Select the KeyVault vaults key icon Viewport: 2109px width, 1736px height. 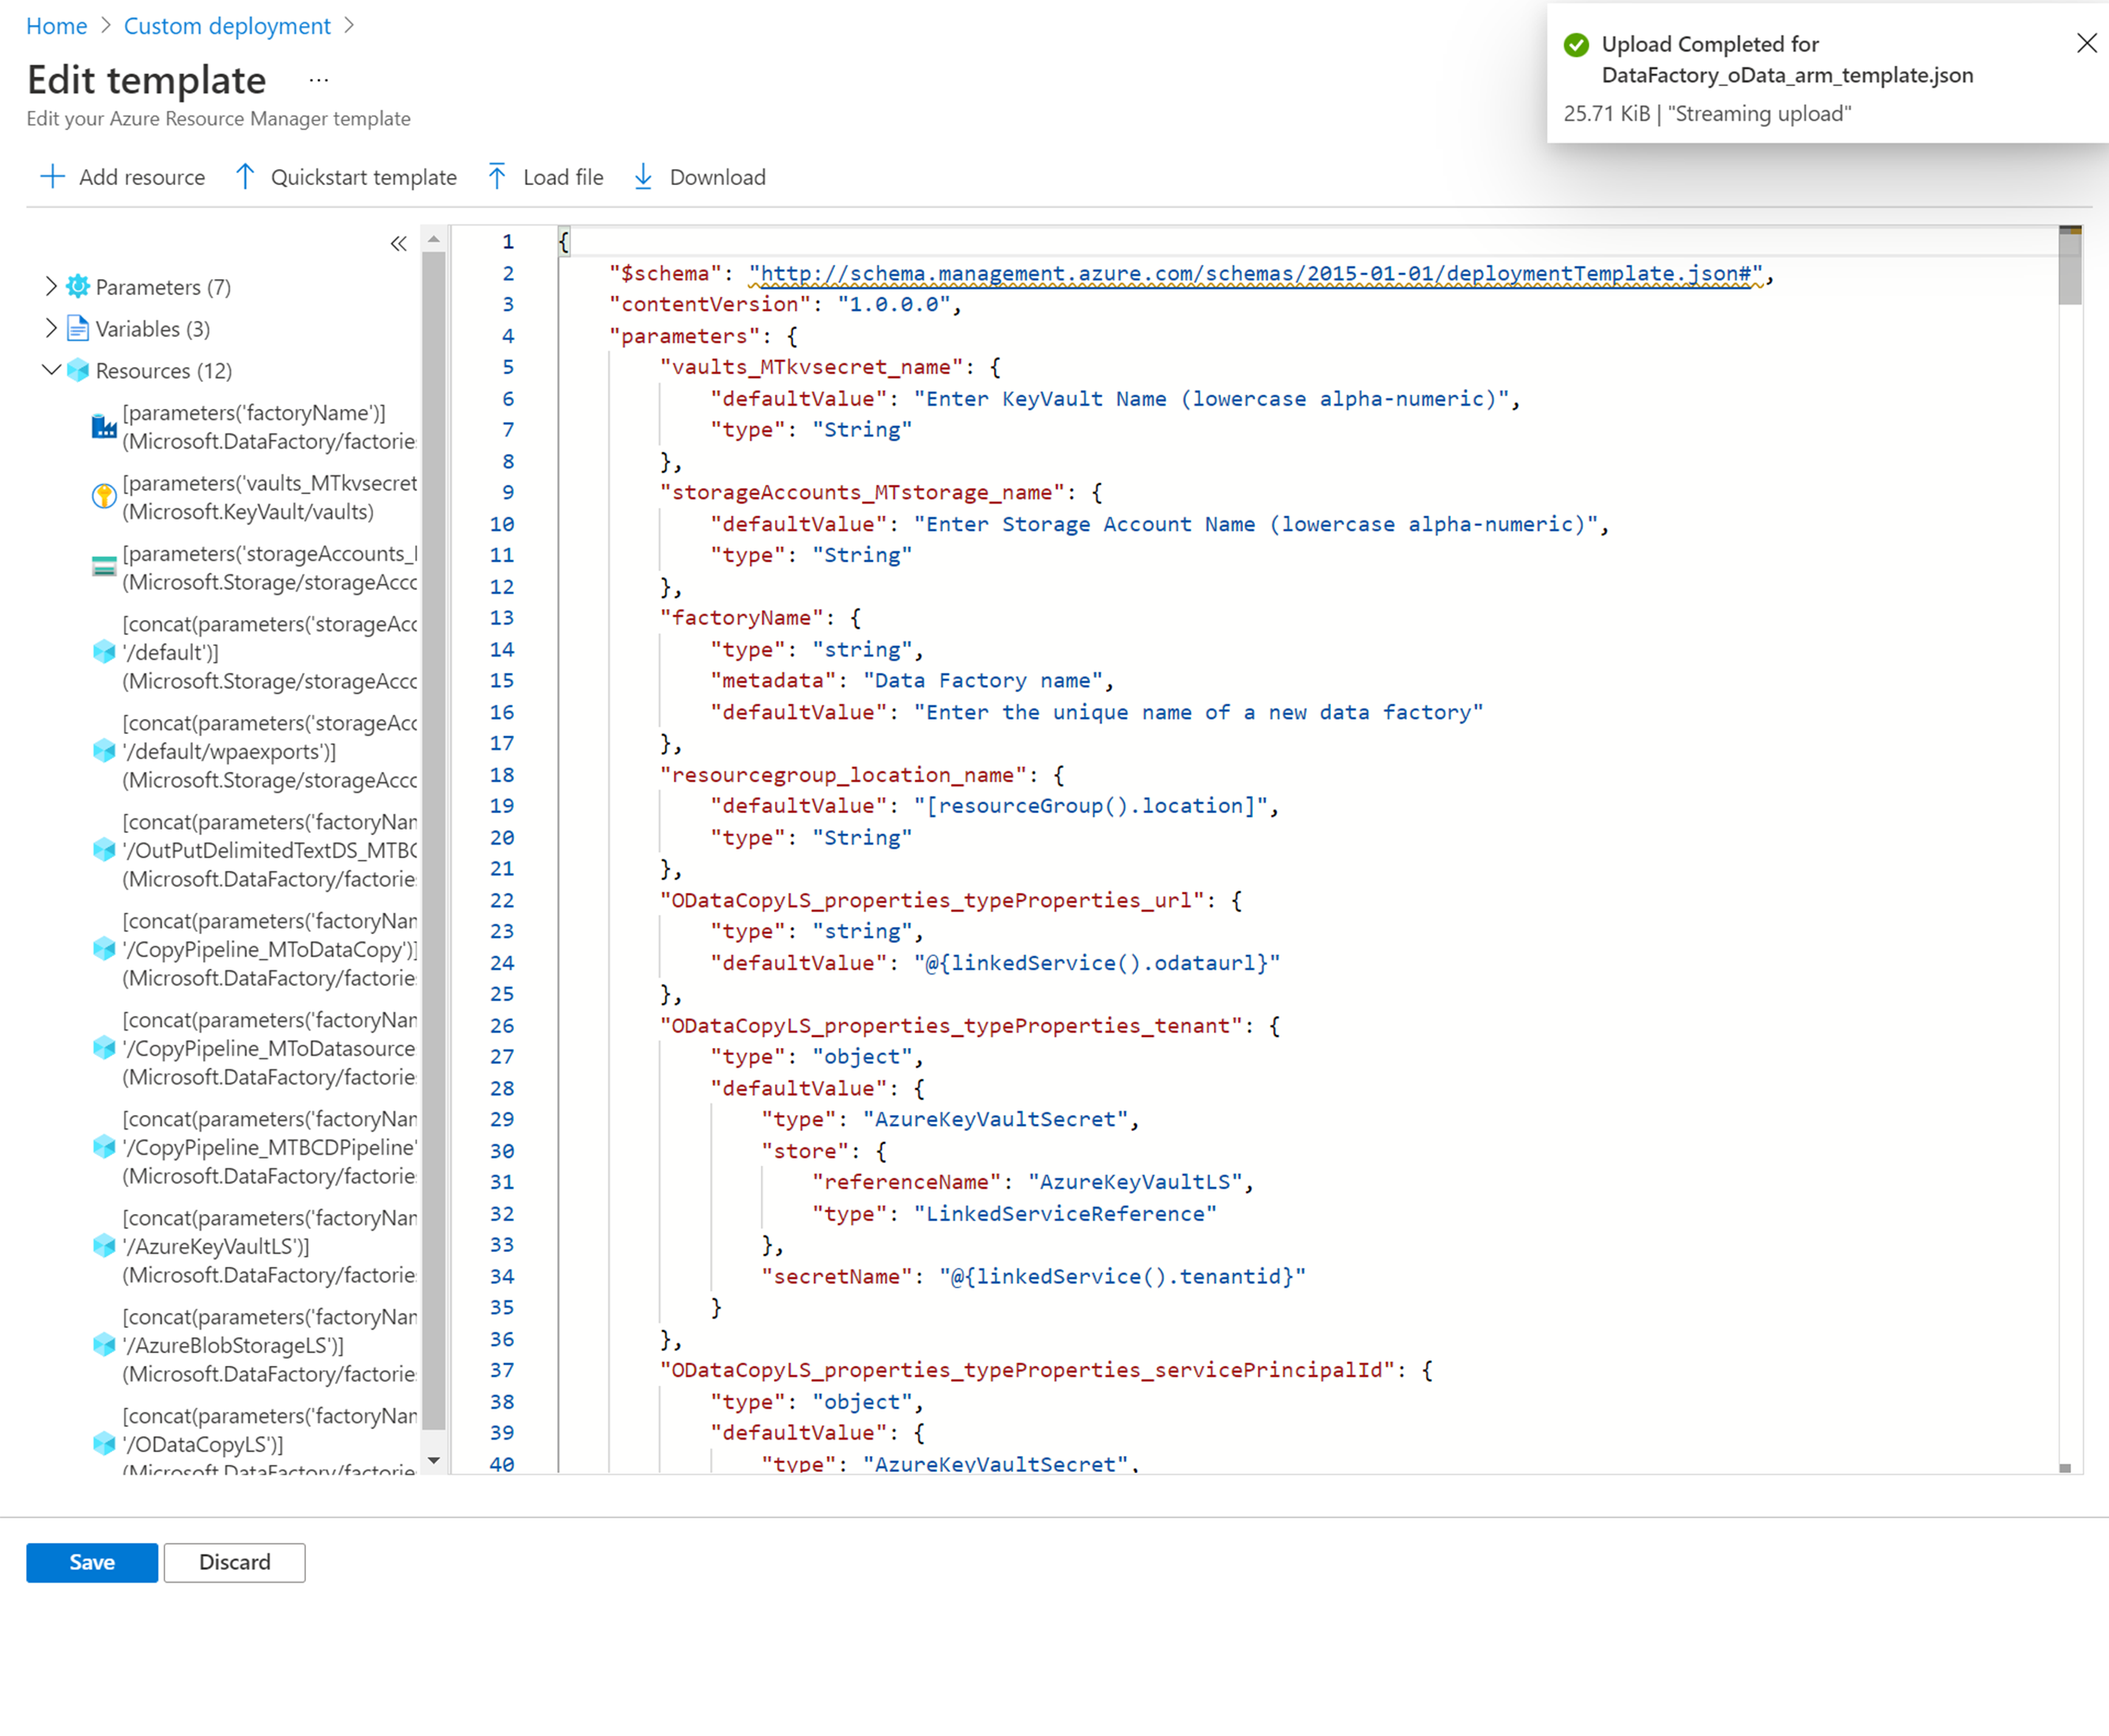click(x=104, y=497)
